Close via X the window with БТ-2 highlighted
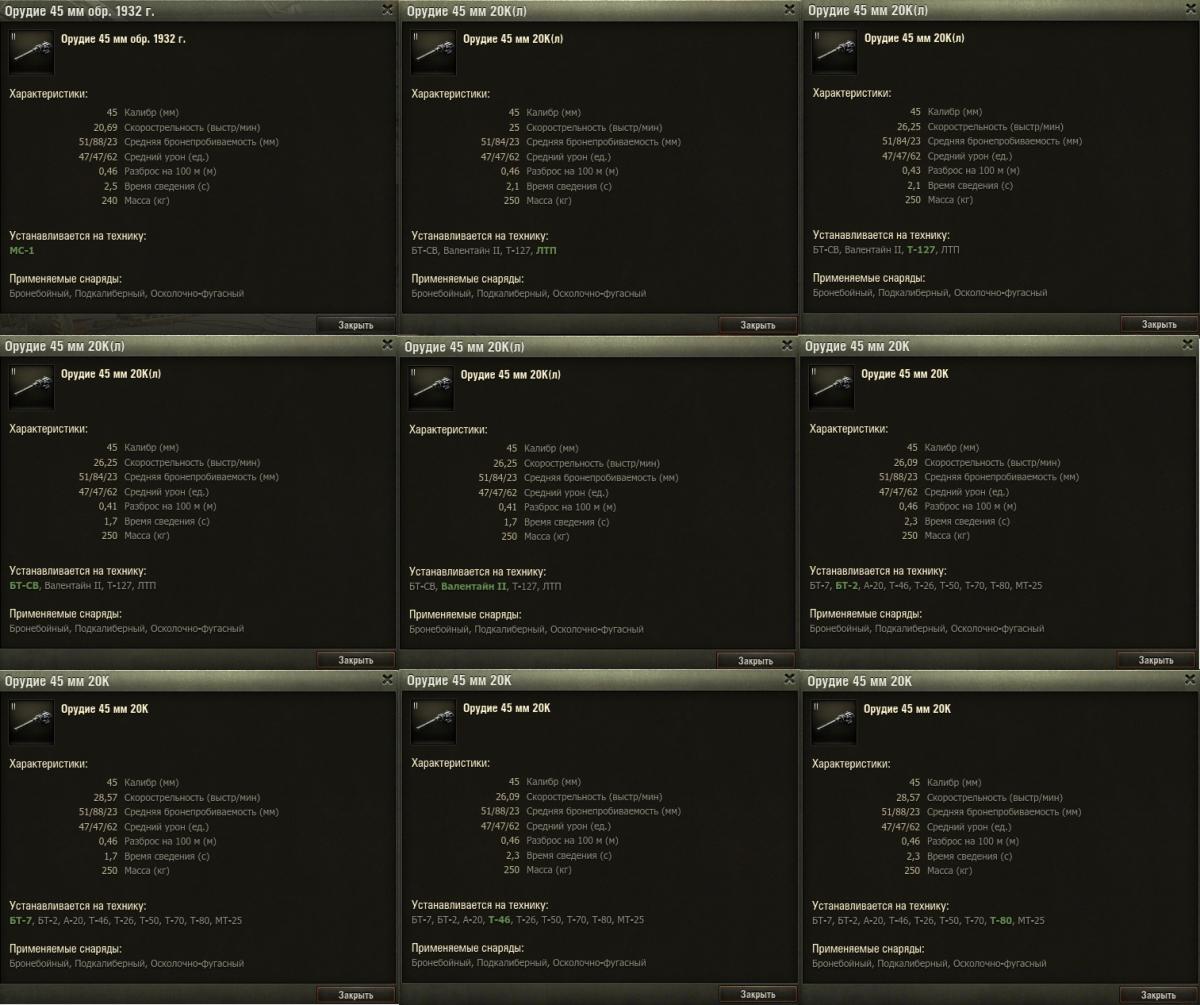The height and width of the screenshot is (1005, 1200). 1187,344
